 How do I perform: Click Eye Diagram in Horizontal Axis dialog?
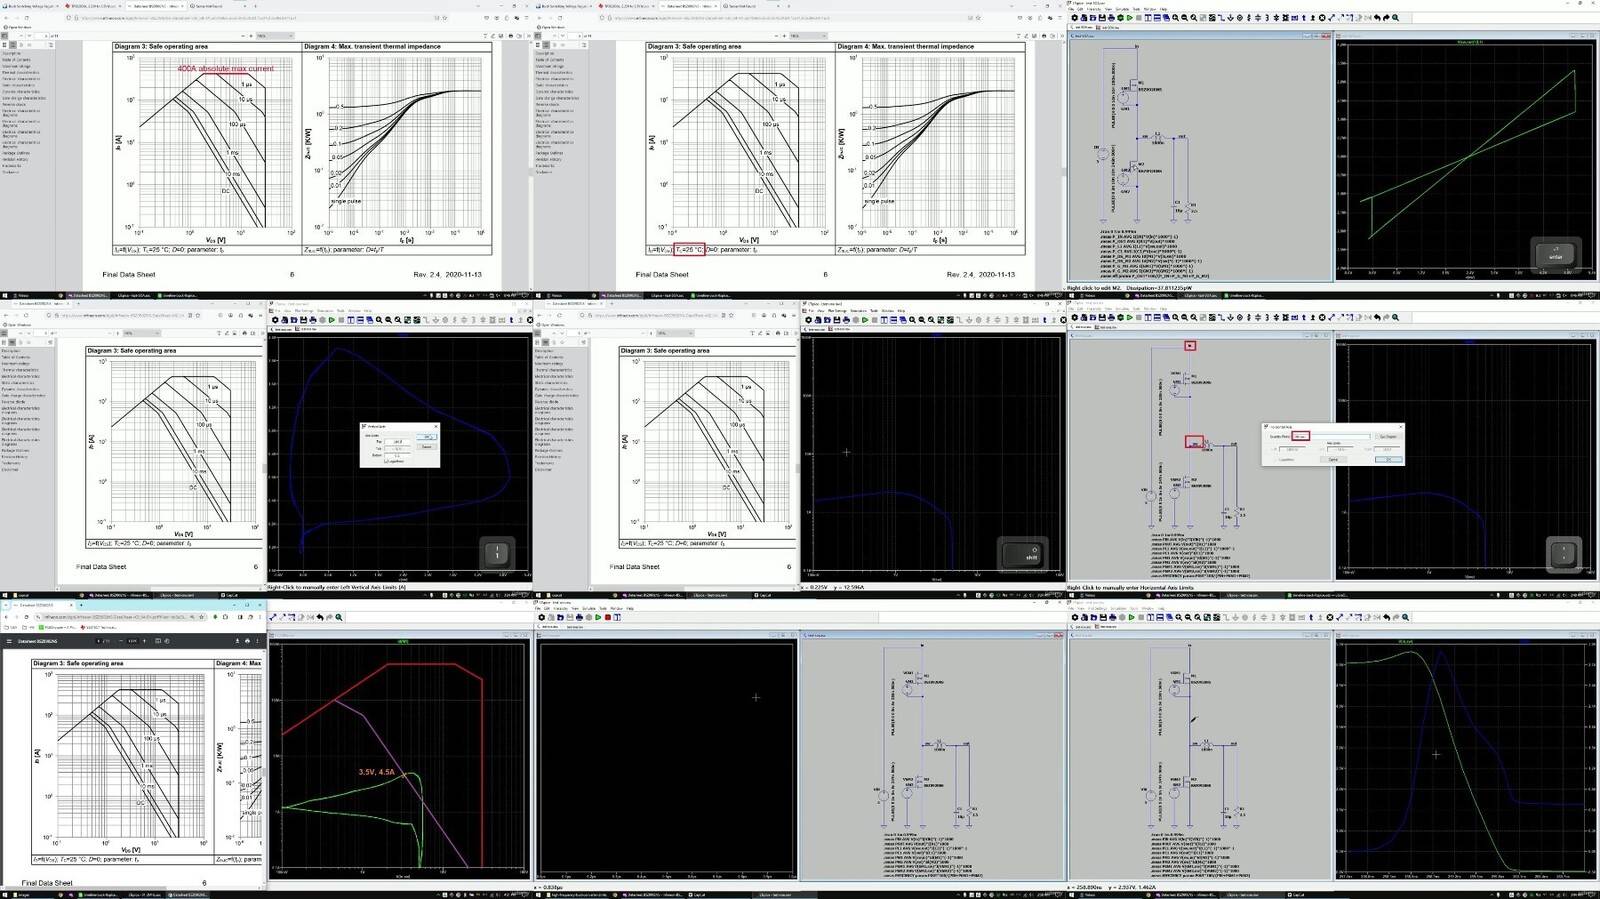[x=1387, y=436]
